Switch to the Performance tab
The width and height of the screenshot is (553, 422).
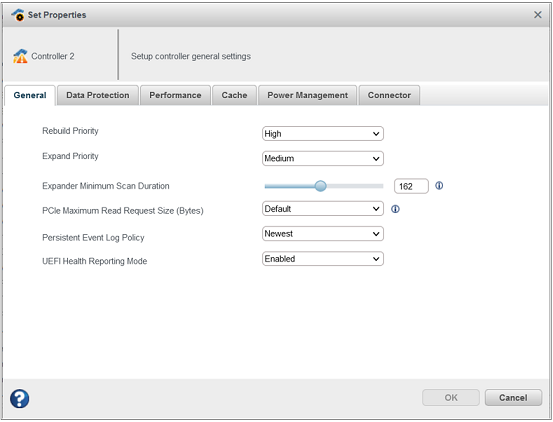click(x=175, y=95)
